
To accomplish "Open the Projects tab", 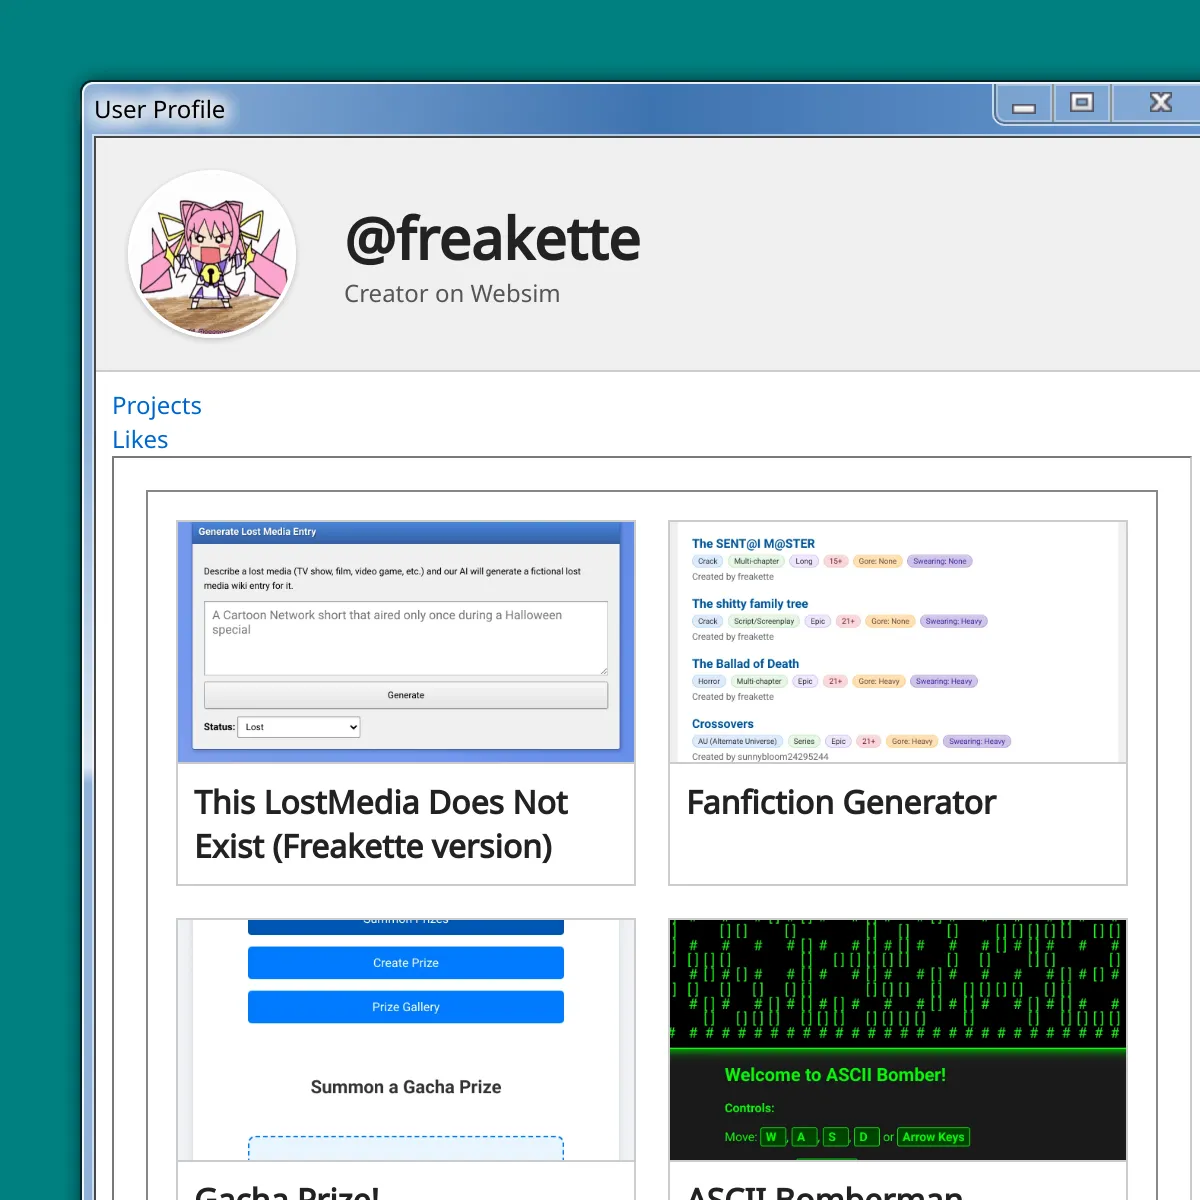I will coord(157,406).
